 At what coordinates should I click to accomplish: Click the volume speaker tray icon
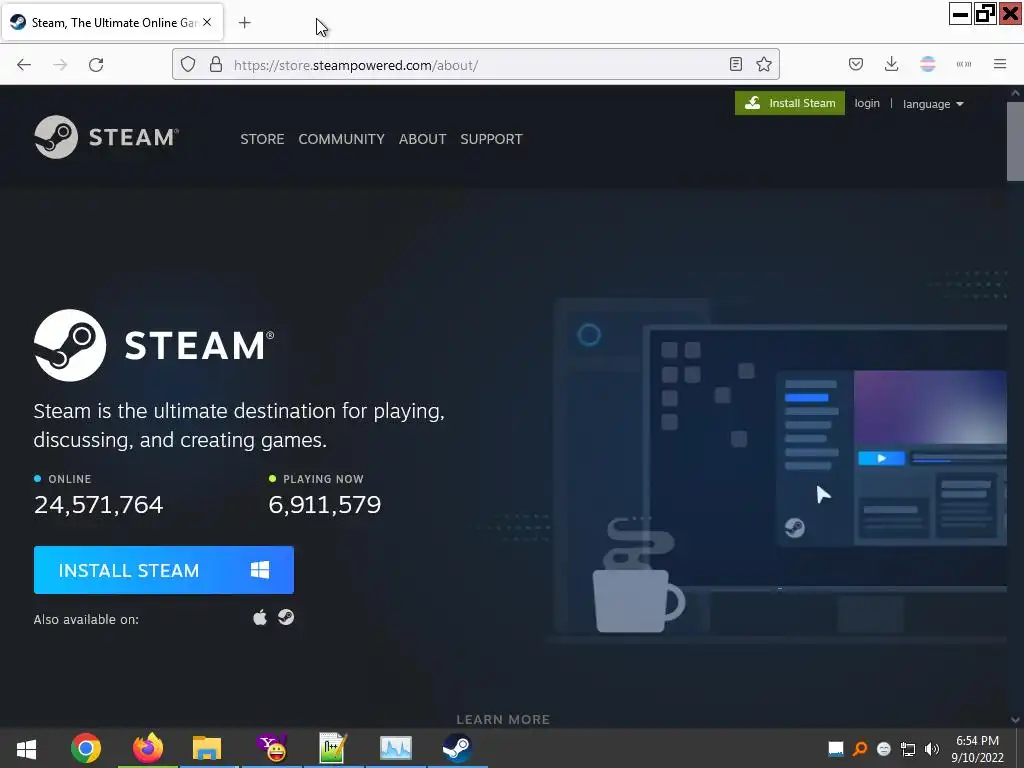(x=932, y=749)
